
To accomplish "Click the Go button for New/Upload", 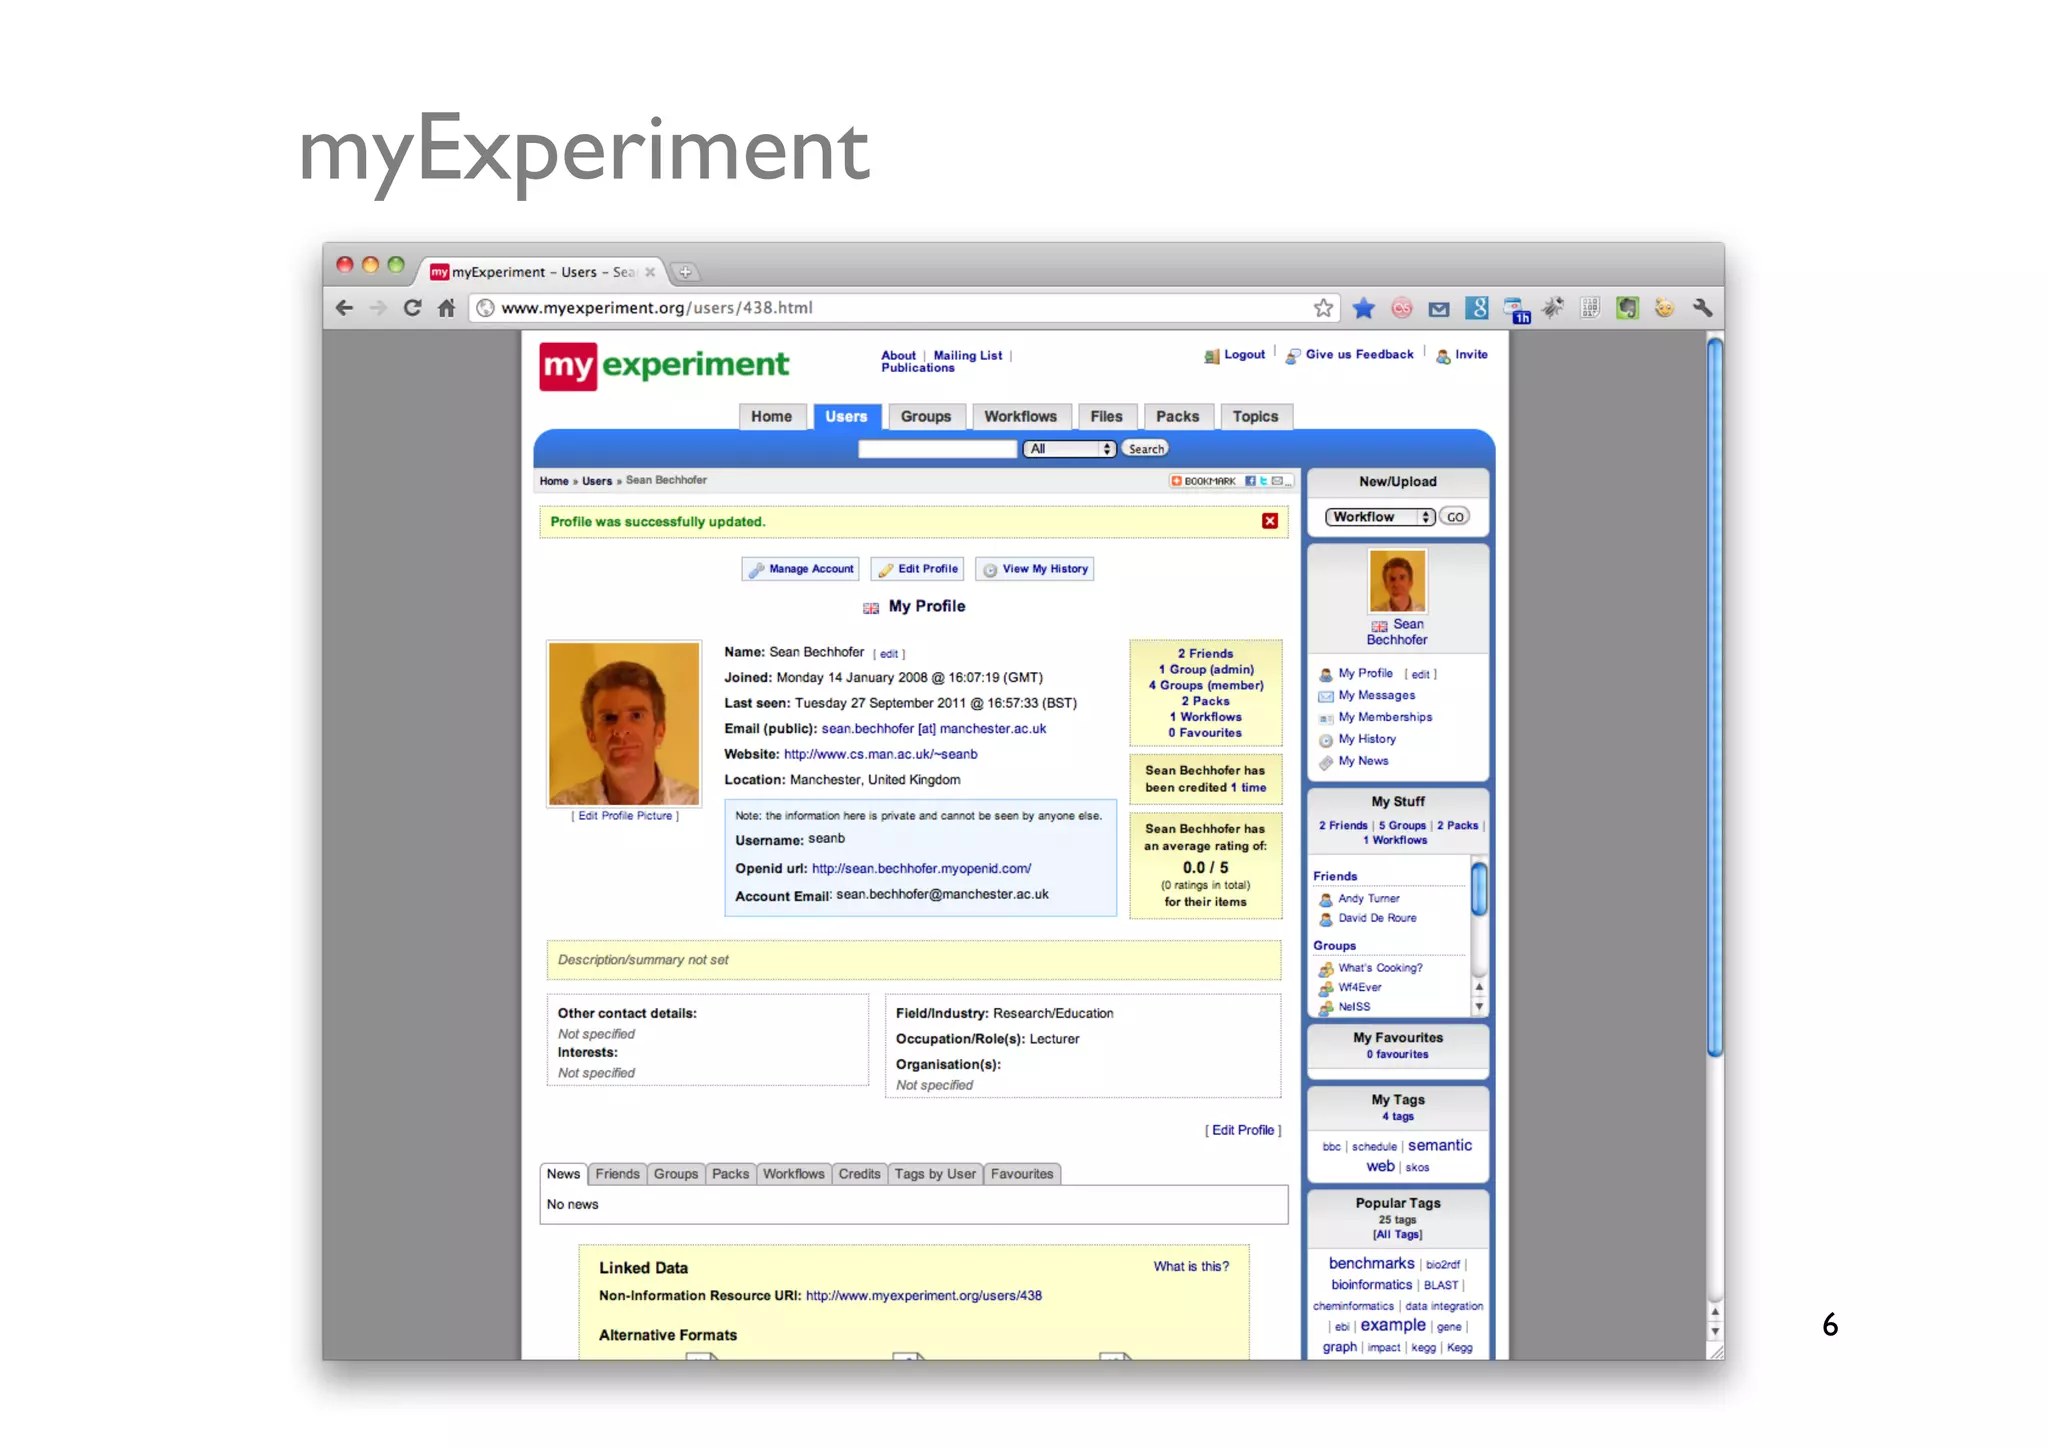I will (x=1455, y=517).
